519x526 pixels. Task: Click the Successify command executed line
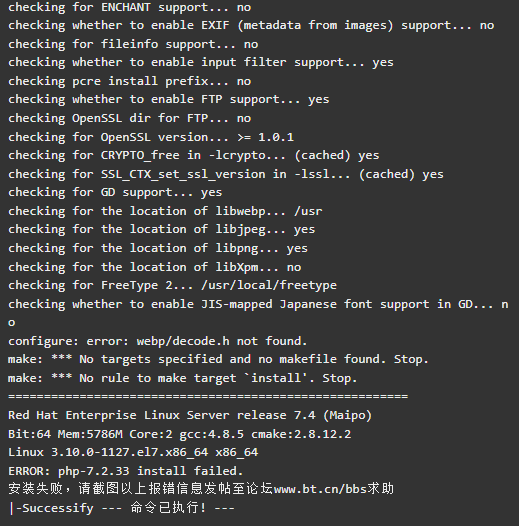click(x=121, y=508)
